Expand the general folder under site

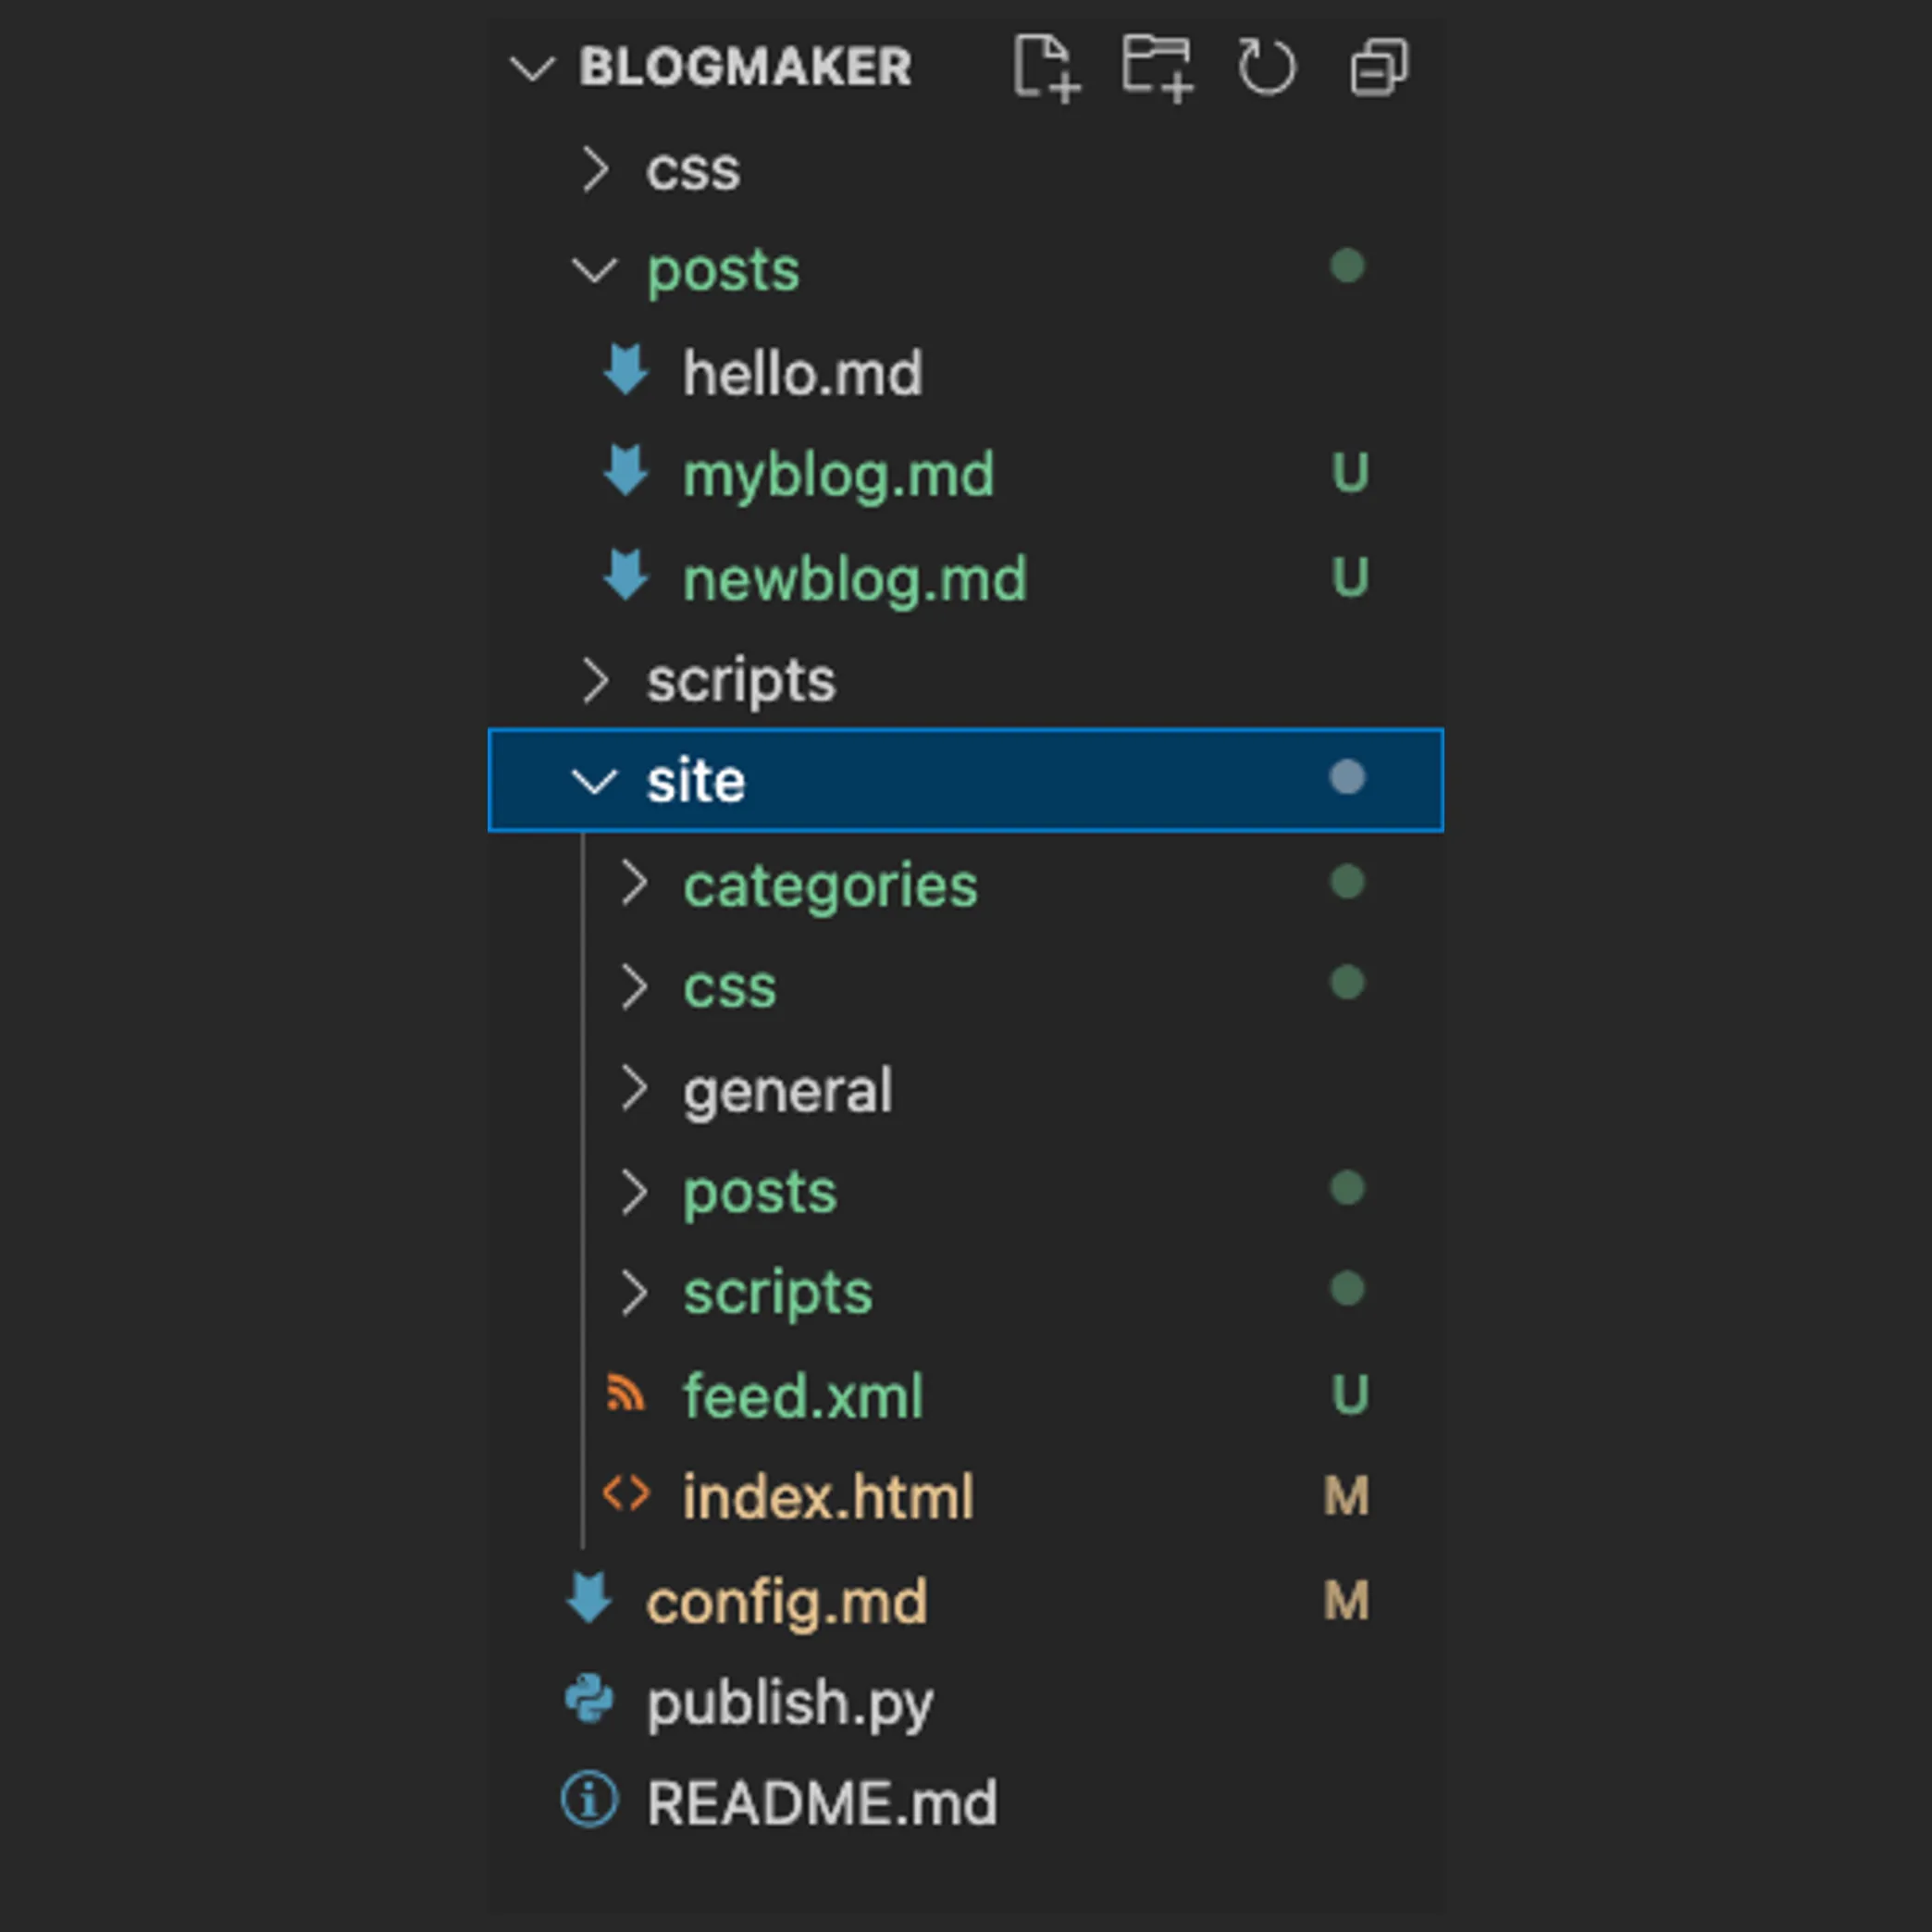coord(633,1088)
